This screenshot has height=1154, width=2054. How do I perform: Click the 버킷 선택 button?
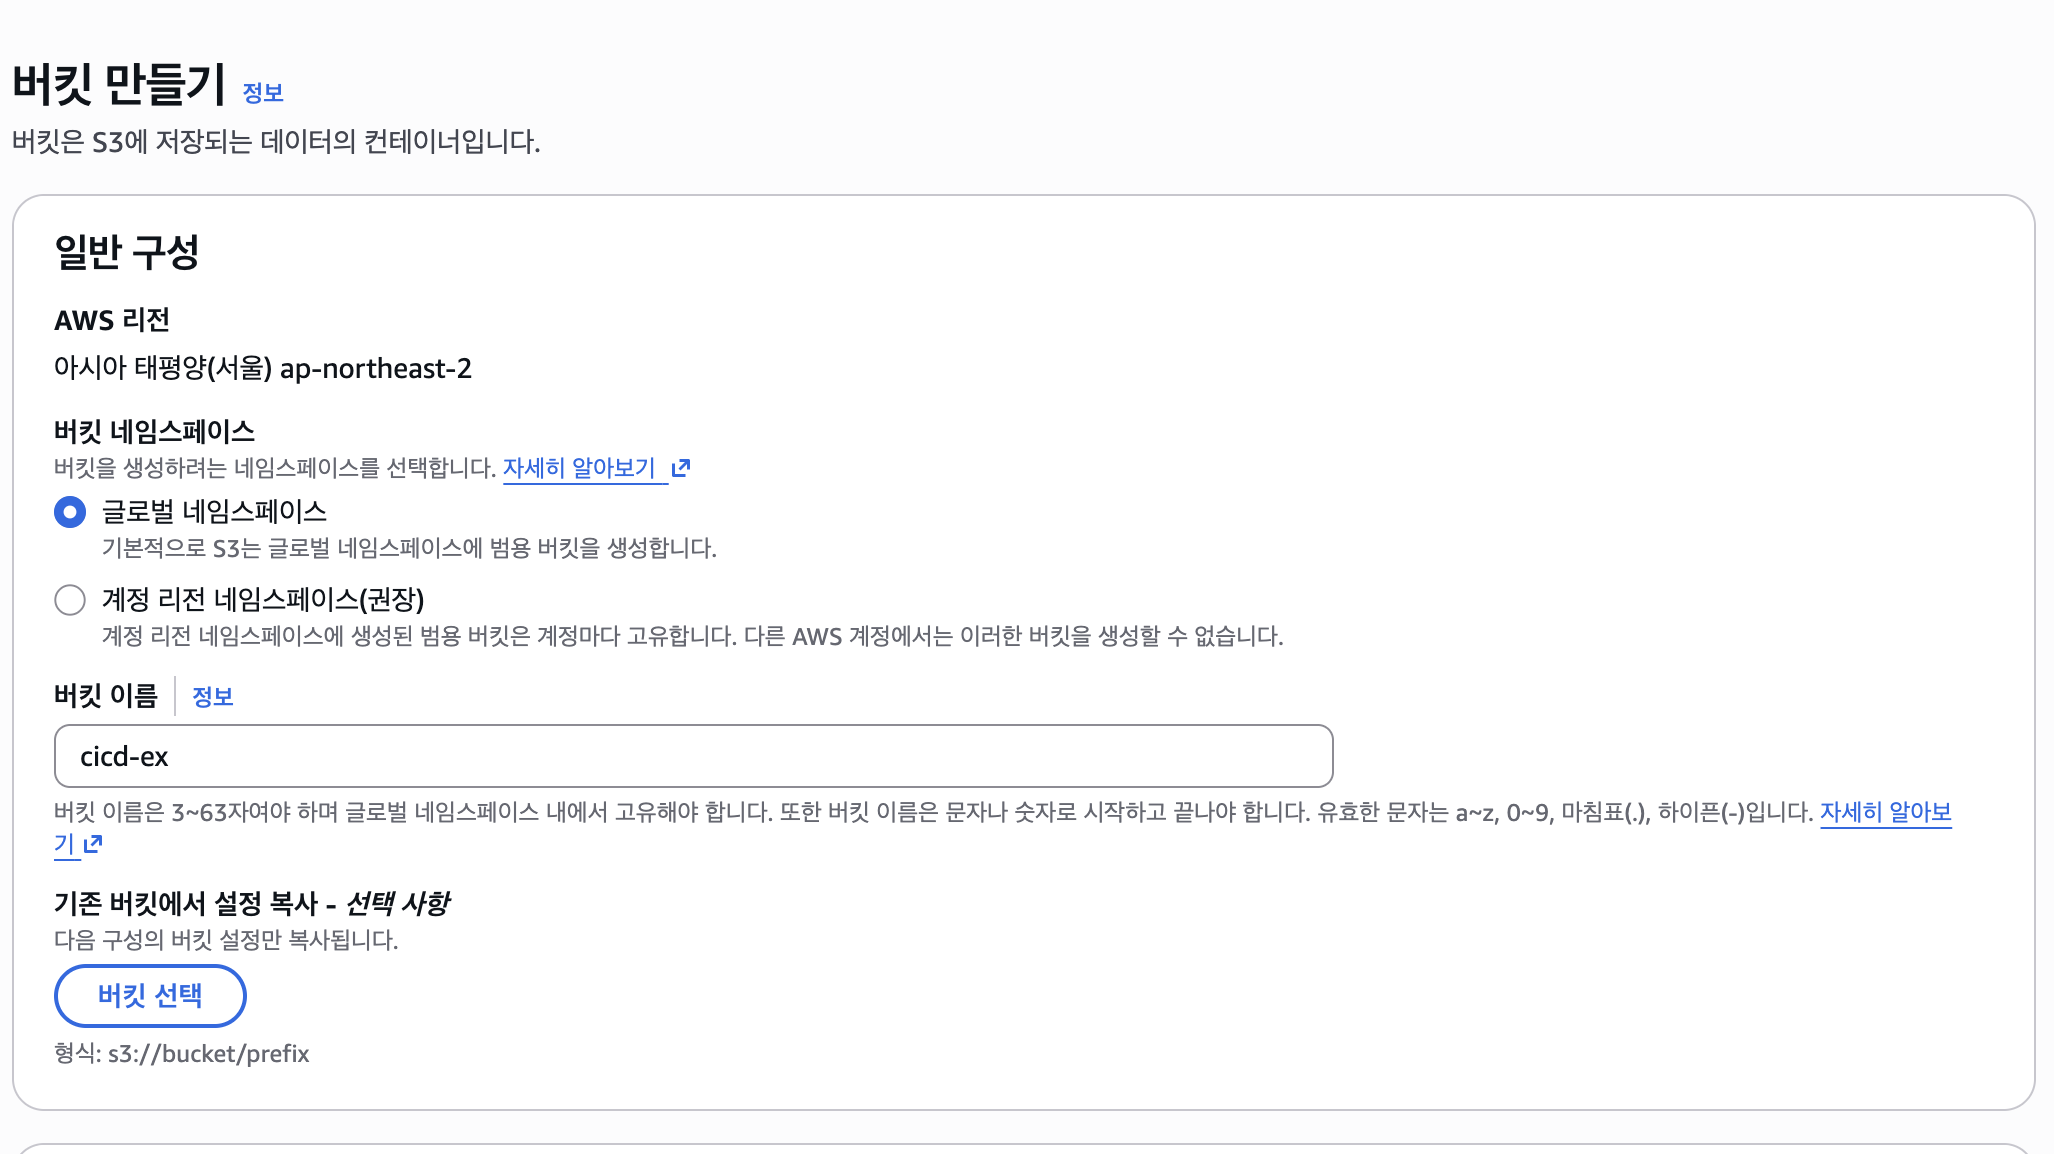150,996
